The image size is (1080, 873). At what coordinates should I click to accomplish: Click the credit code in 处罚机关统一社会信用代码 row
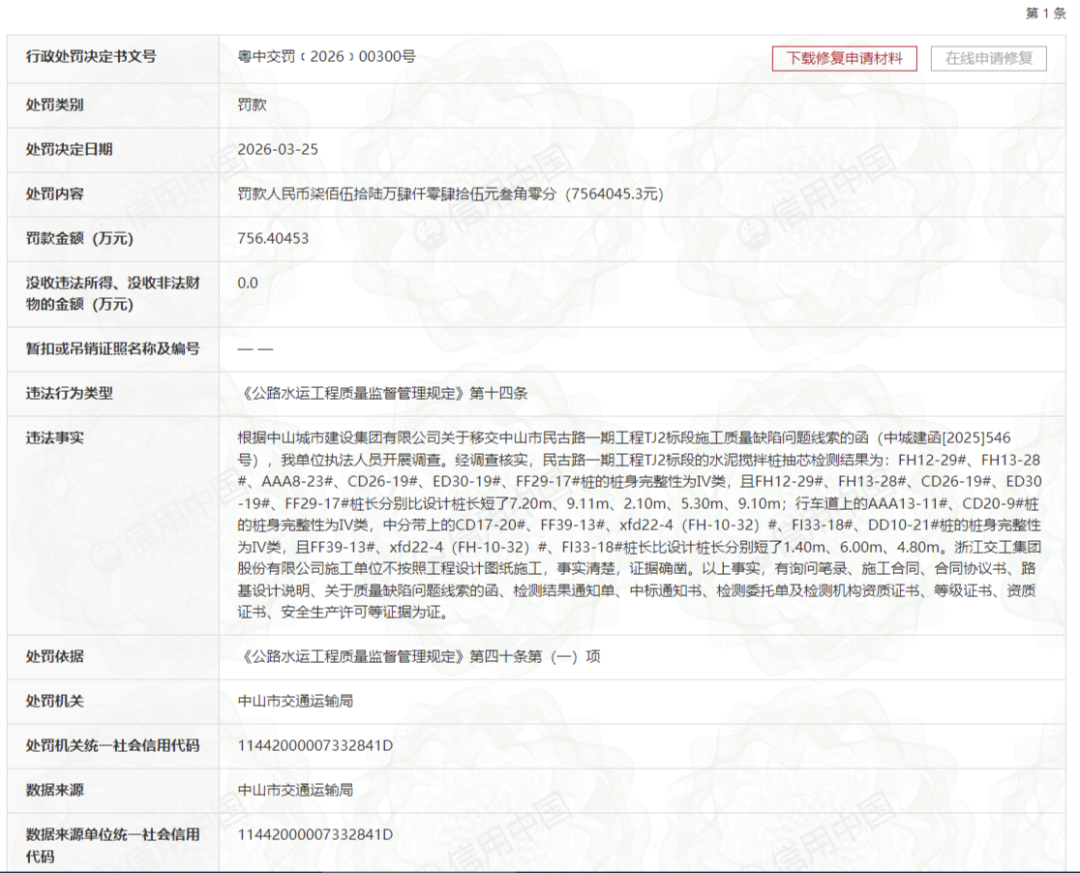coord(315,745)
